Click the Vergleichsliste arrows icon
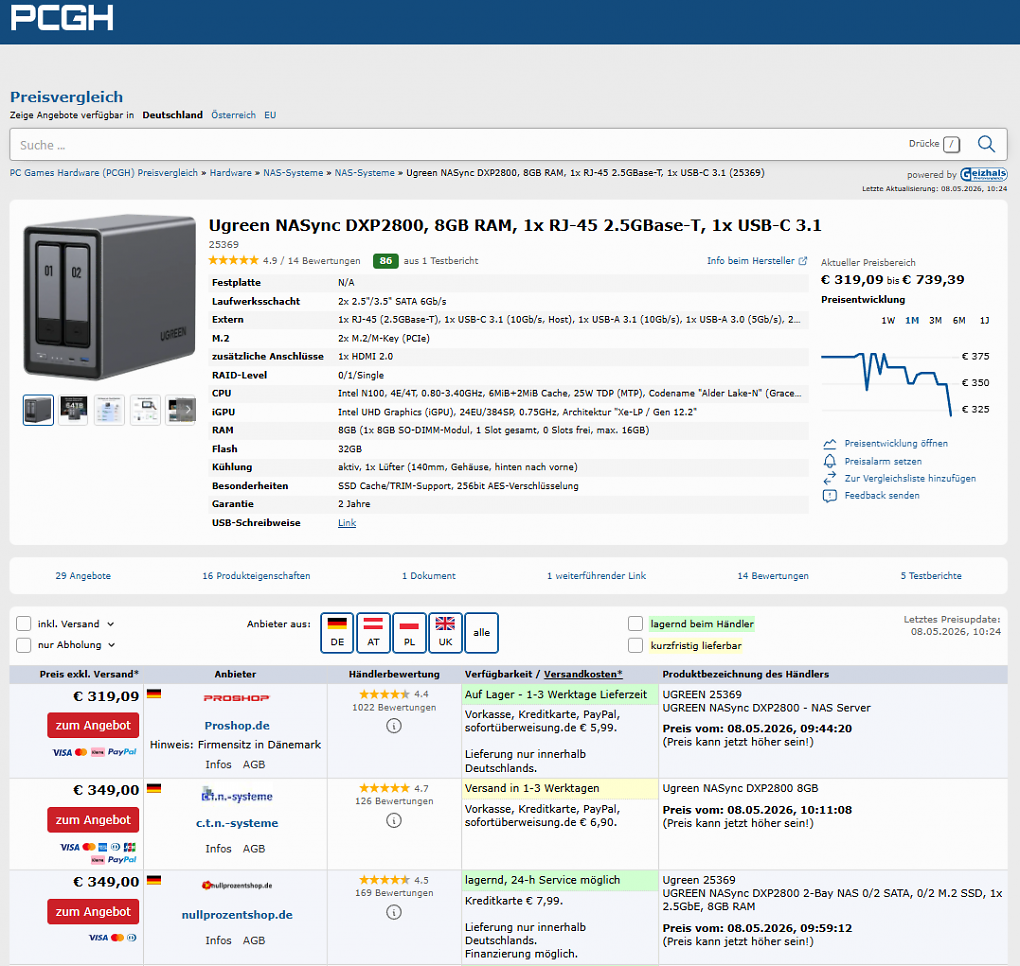Screen dimensions: 1020x966 [829, 478]
